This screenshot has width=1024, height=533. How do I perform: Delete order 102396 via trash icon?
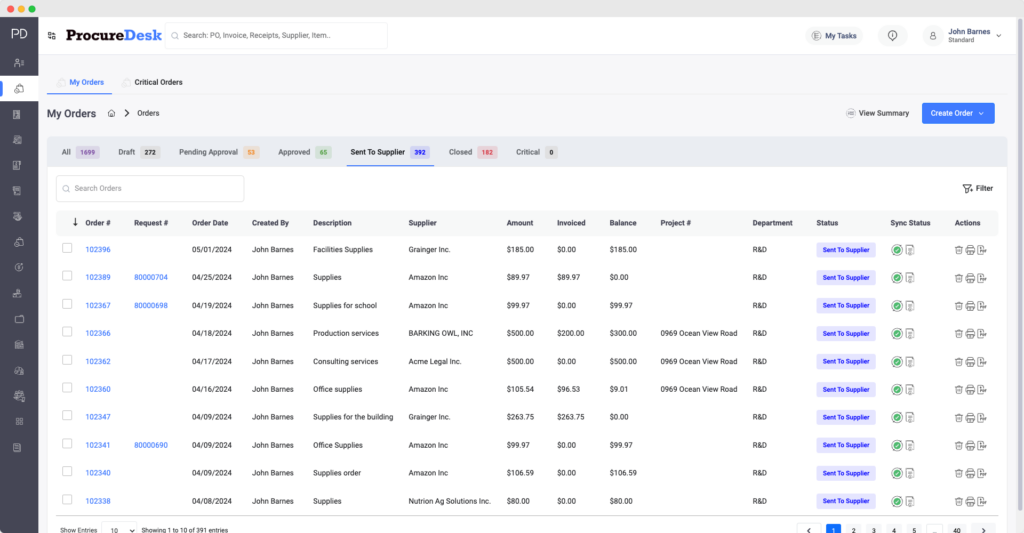(x=959, y=250)
